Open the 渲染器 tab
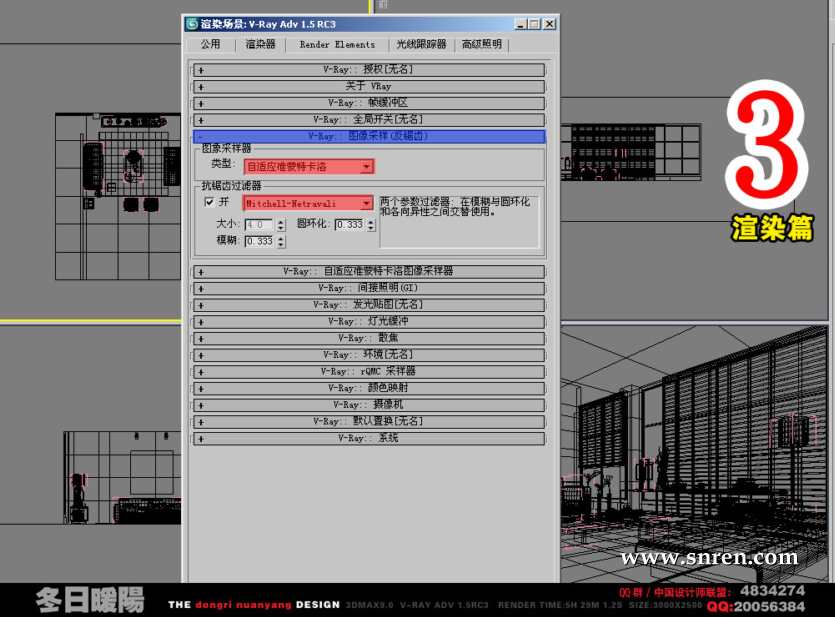This screenshot has height=617, width=835. [260, 44]
